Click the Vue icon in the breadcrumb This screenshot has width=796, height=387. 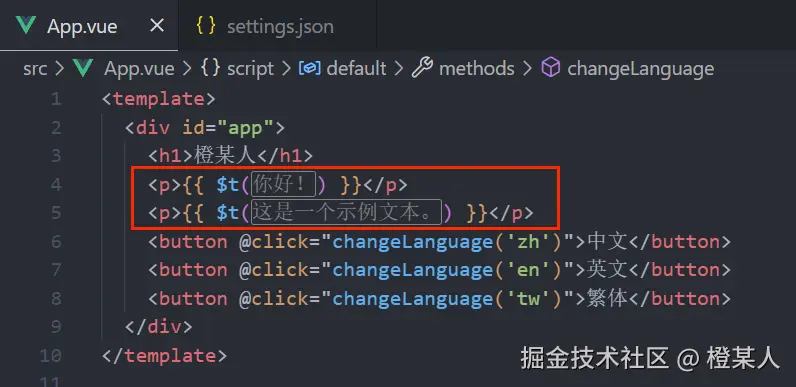click(x=83, y=68)
